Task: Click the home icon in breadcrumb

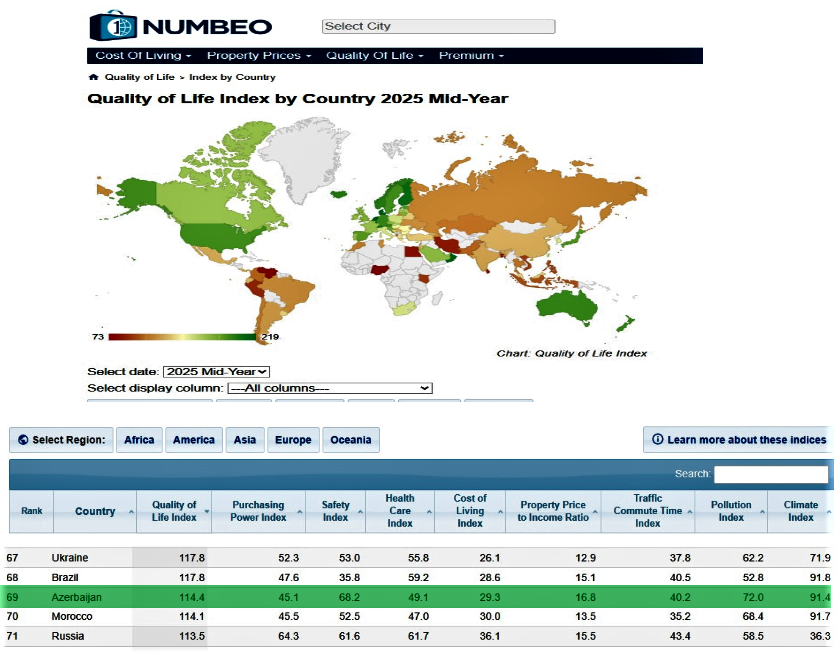Action: pyautogui.click(x=93, y=77)
